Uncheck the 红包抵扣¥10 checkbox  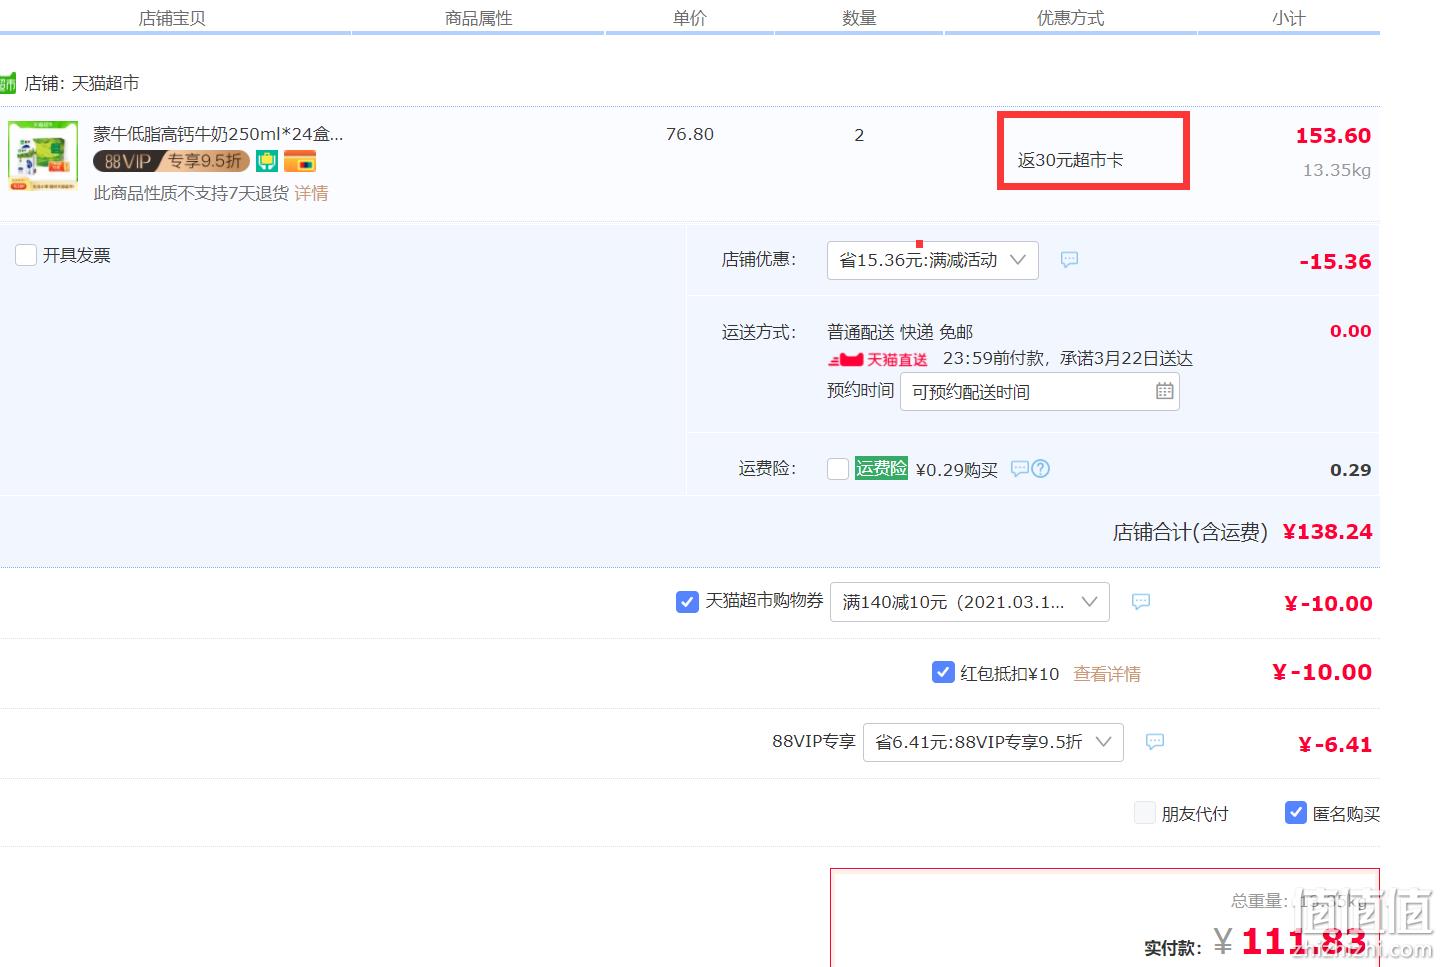pyautogui.click(x=942, y=672)
